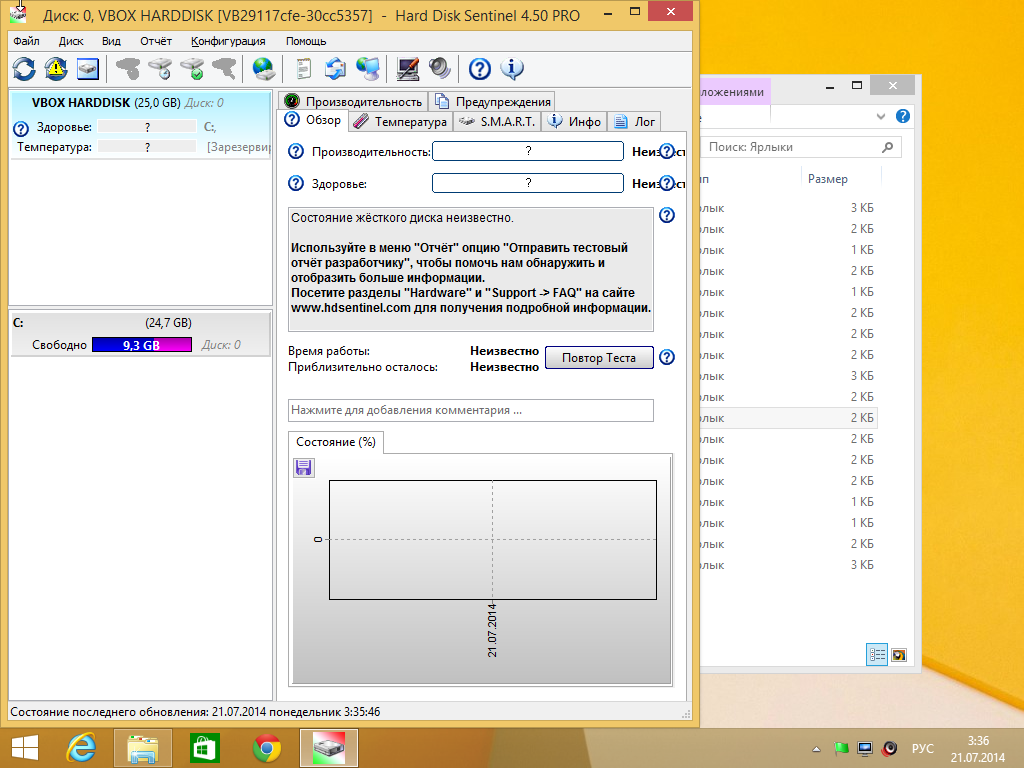Click the toolbar info bubble icon
Screen dimensions: 1024x768
point(512,69)
